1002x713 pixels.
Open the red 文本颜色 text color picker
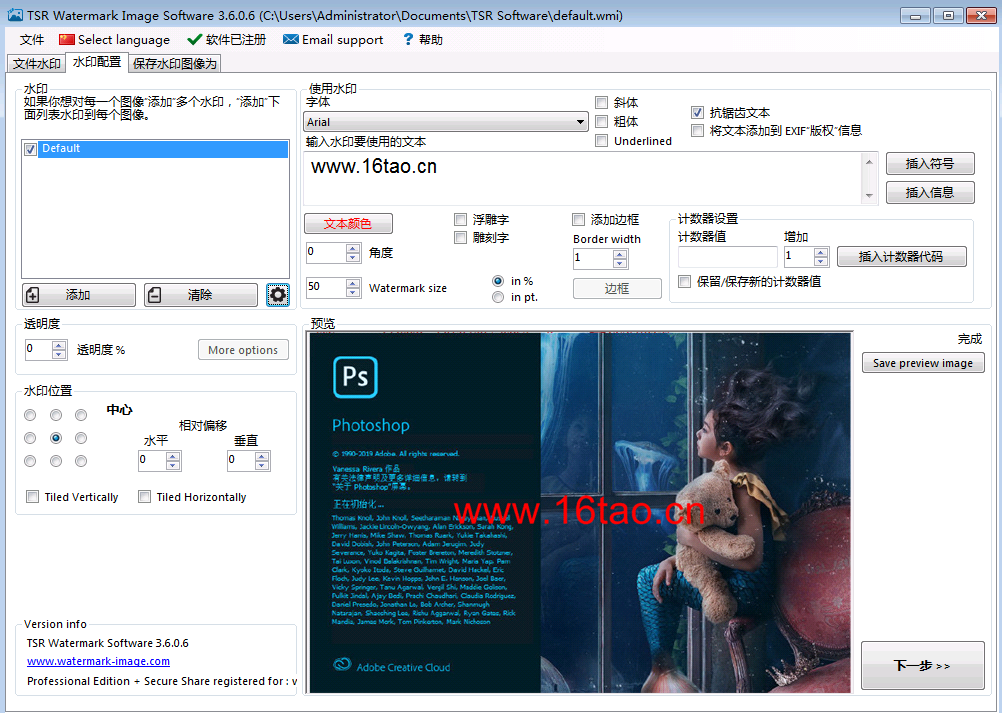(x=348, y=224)
